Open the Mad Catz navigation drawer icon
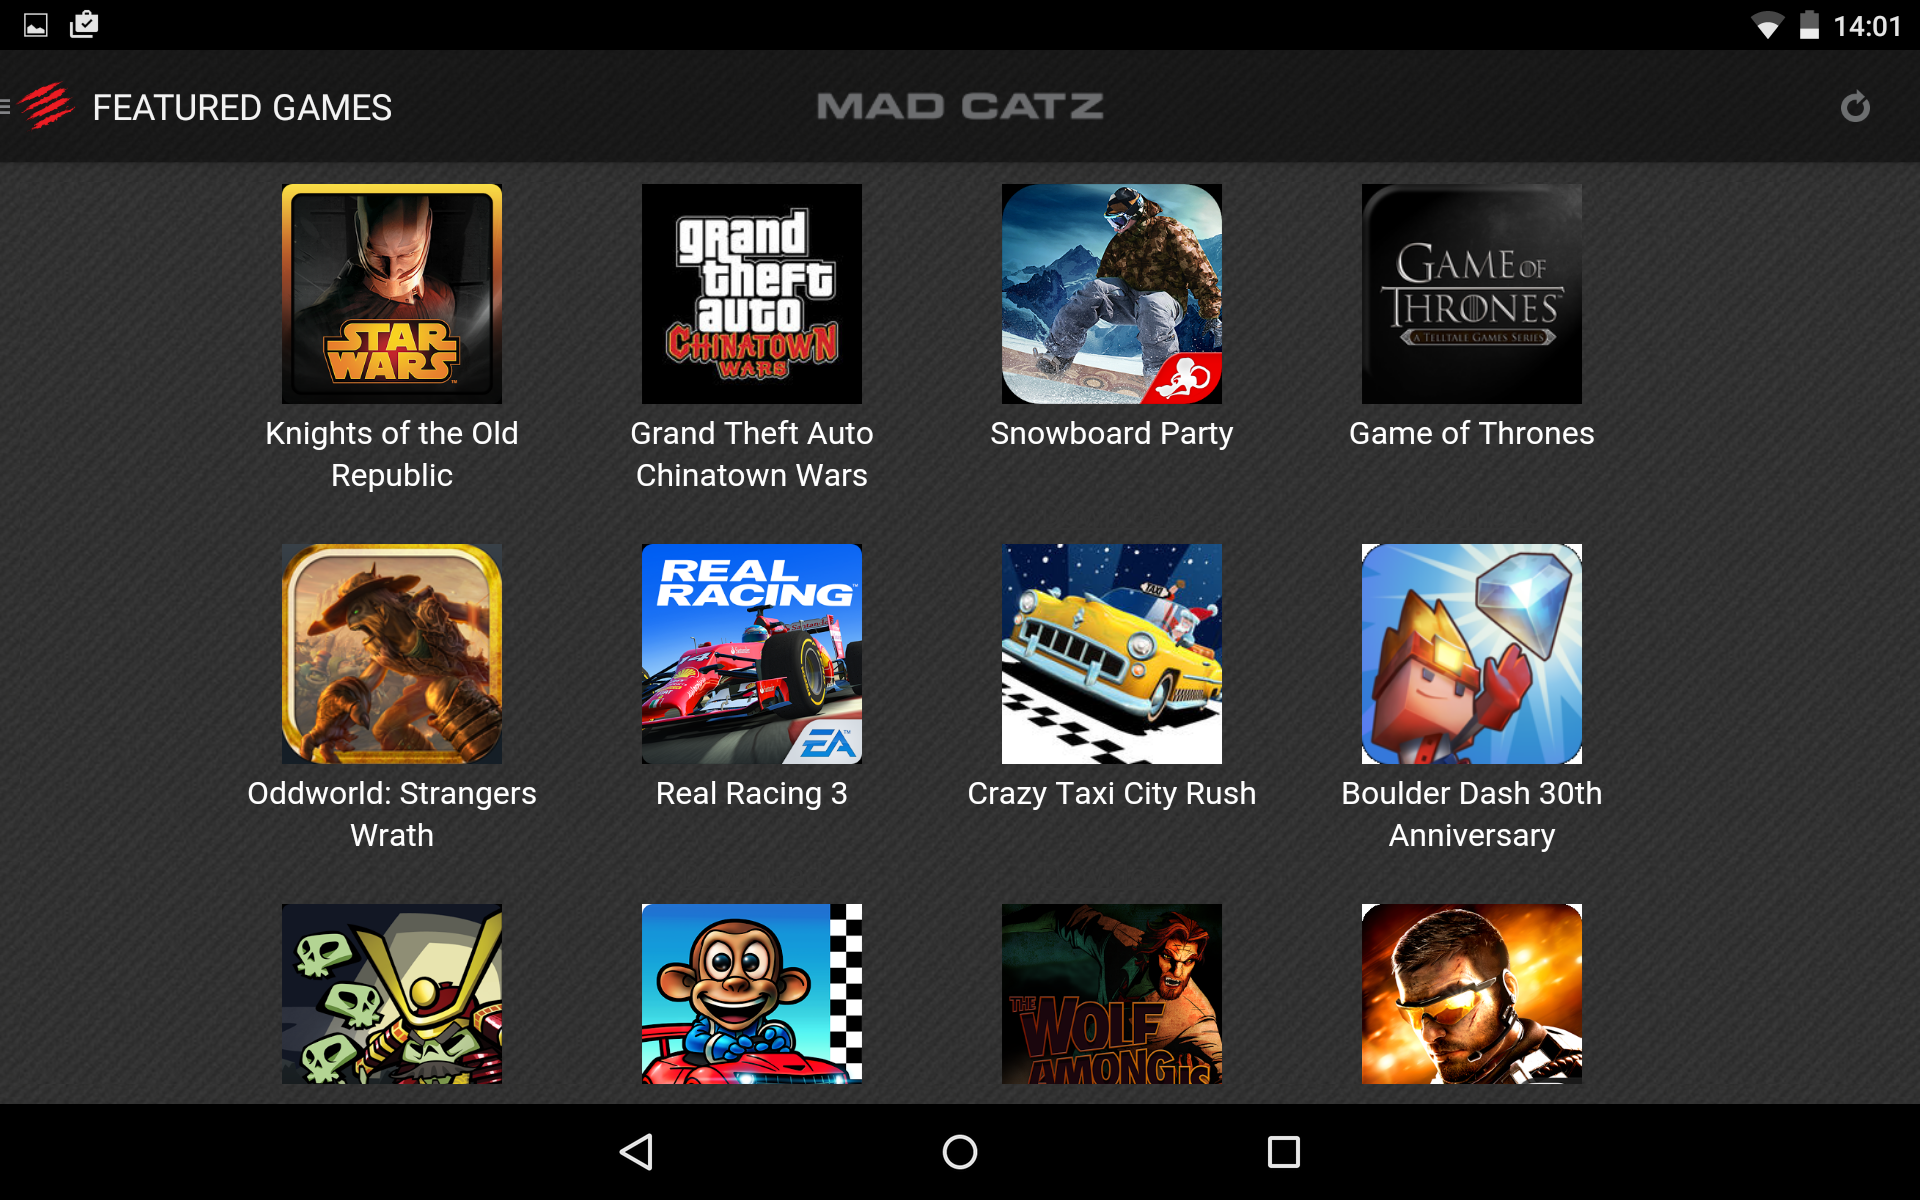1920x1200 pixels. 38,106
